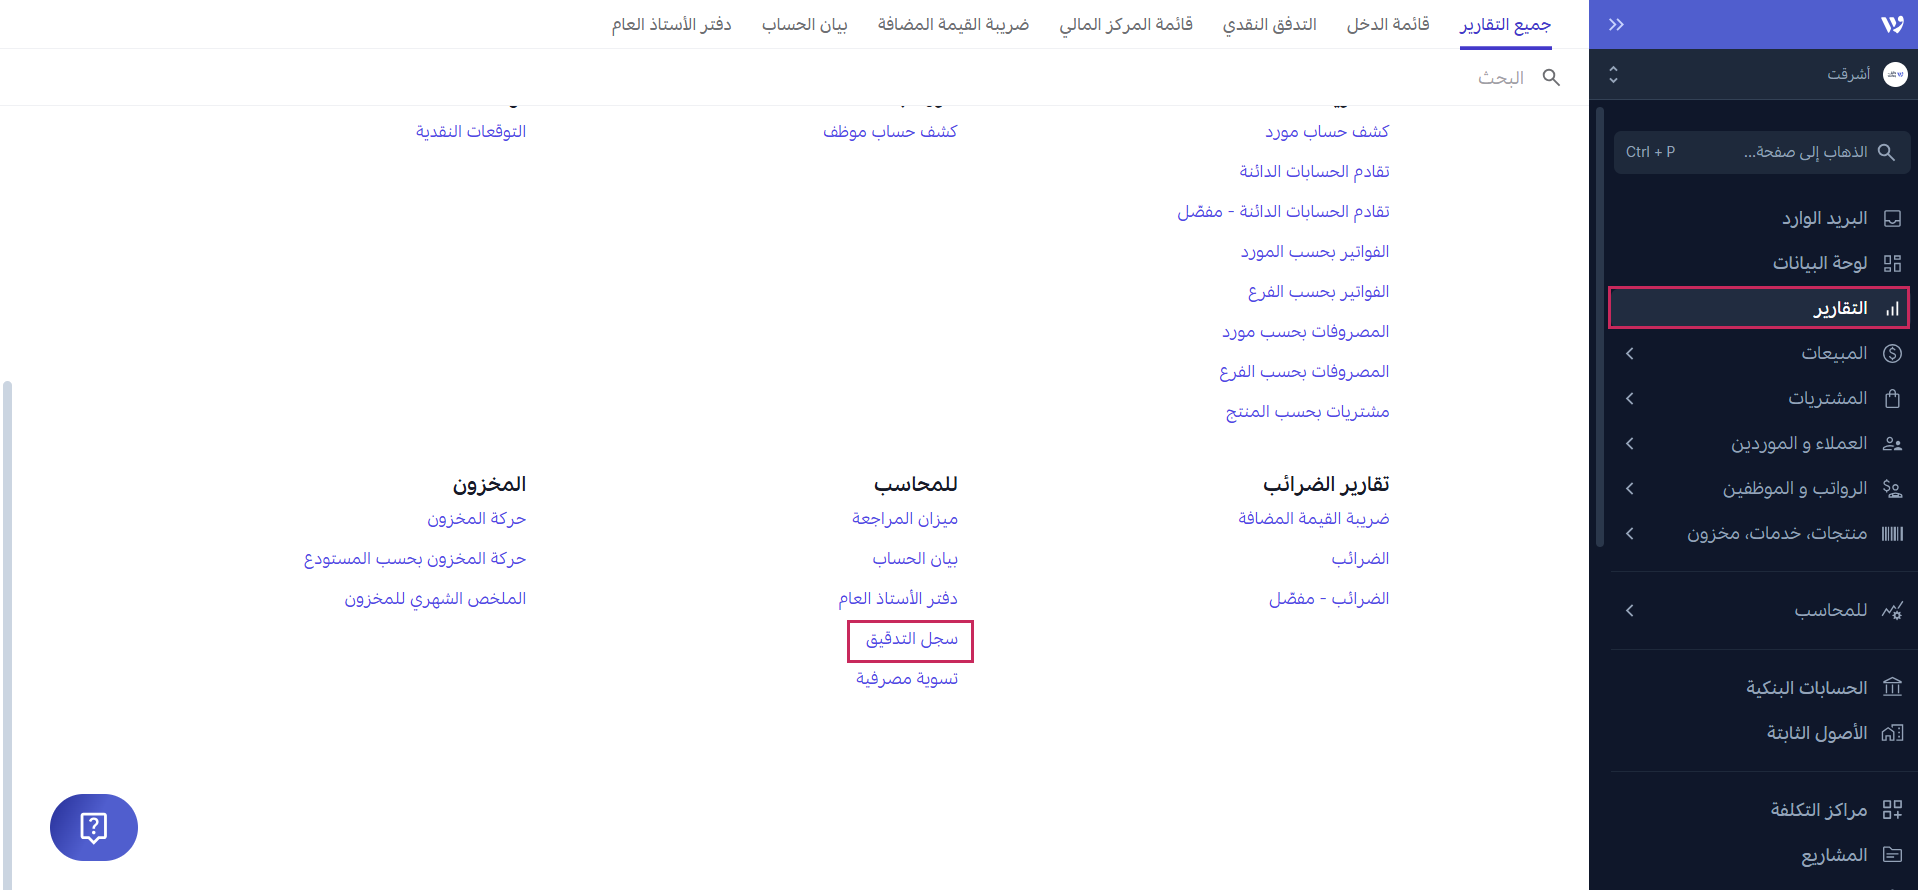This screenshot has height=890, width=1918.
Task: Click the search magnifier icon in reports
Action: coord(1551,78)
